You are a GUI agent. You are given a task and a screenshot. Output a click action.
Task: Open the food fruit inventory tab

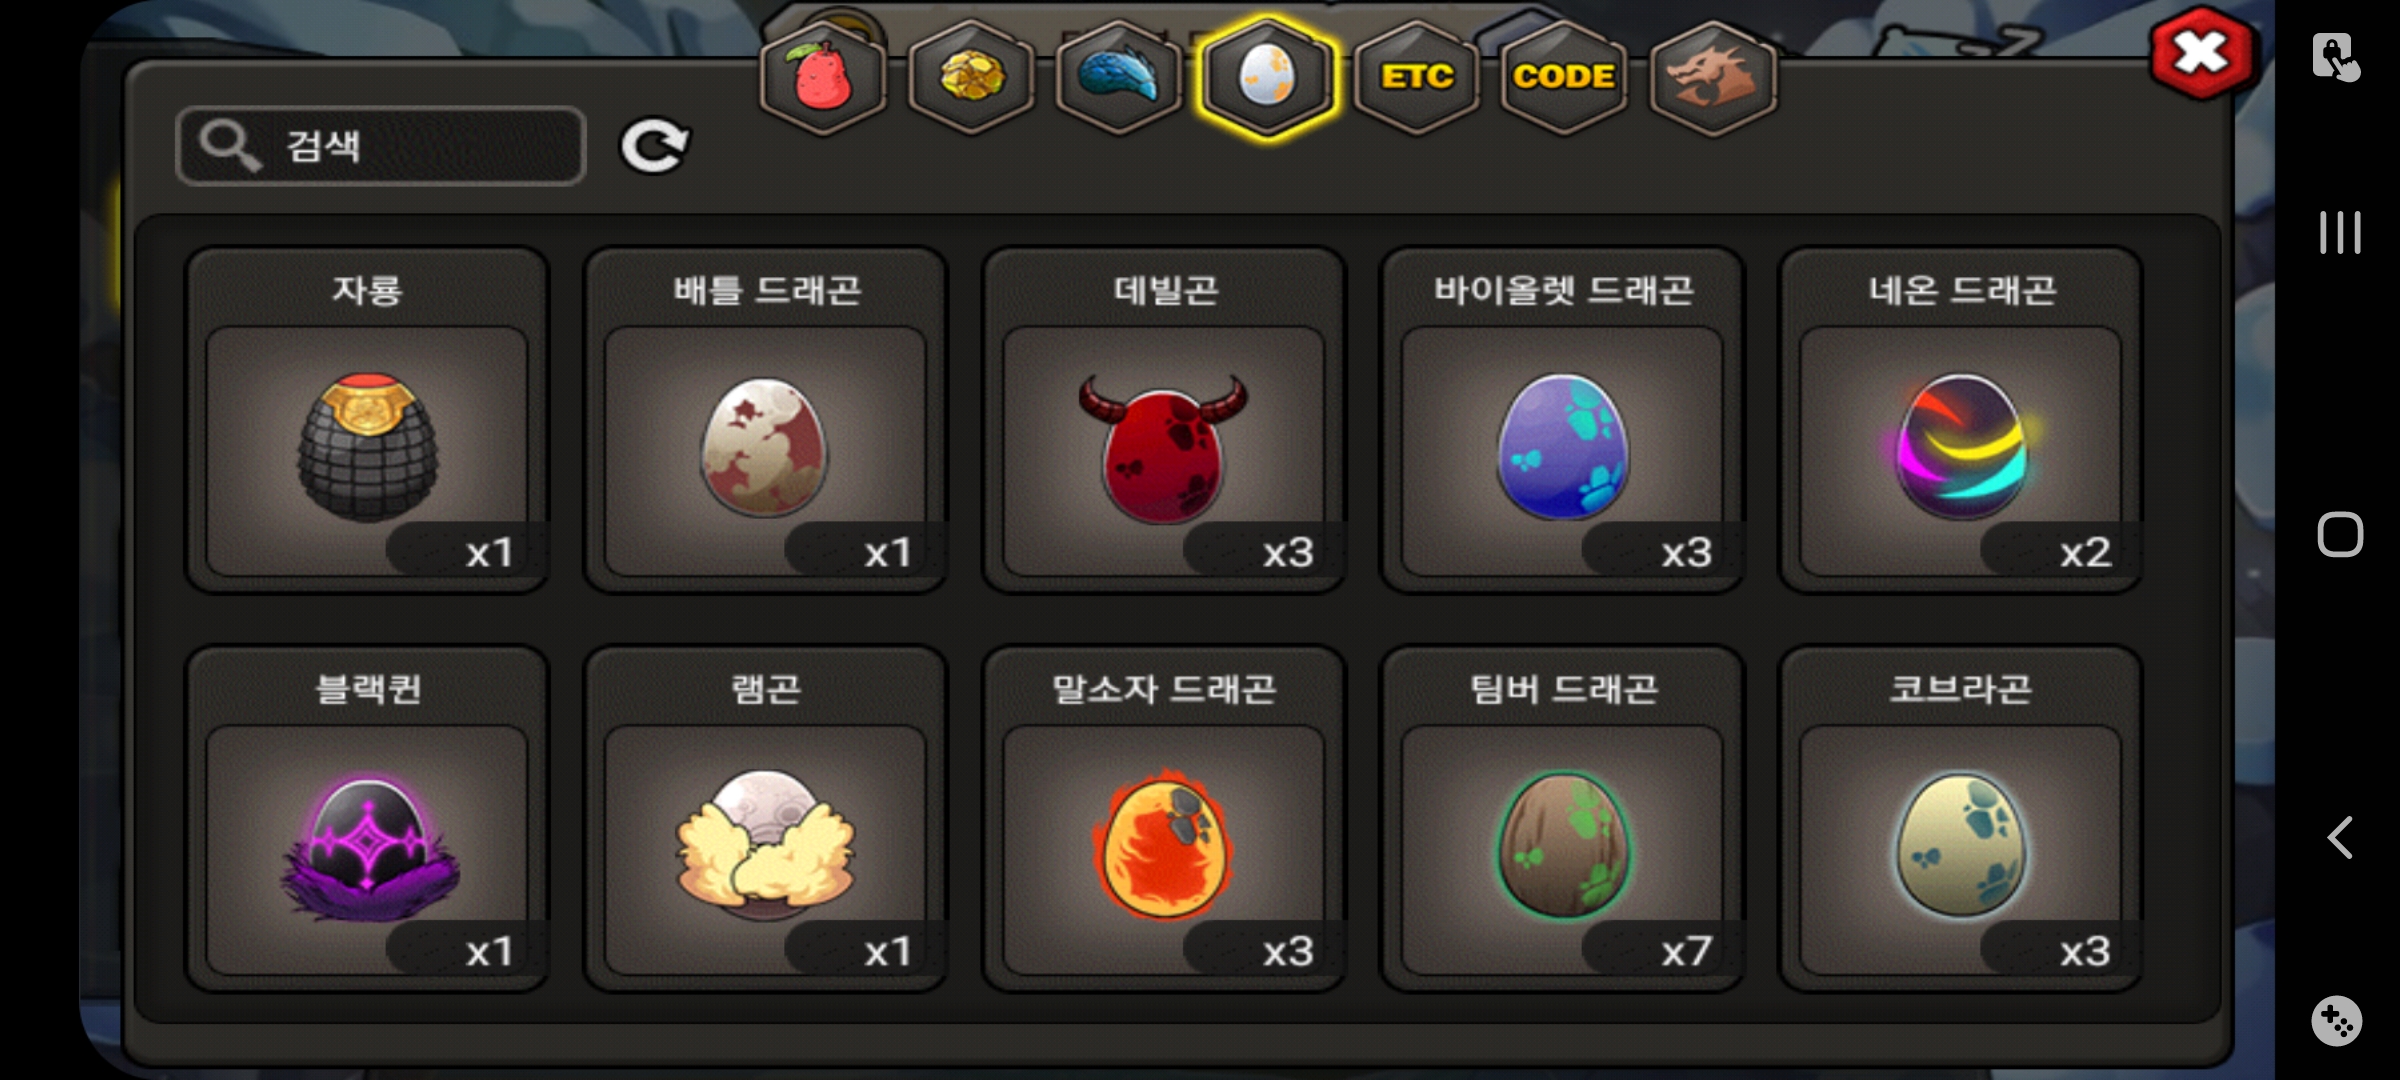(823, 77)
